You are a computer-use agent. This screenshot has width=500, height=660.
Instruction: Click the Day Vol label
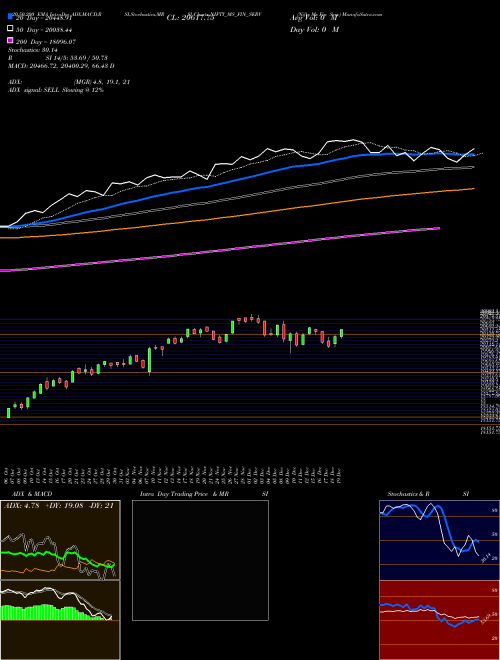tap(314, 29)
